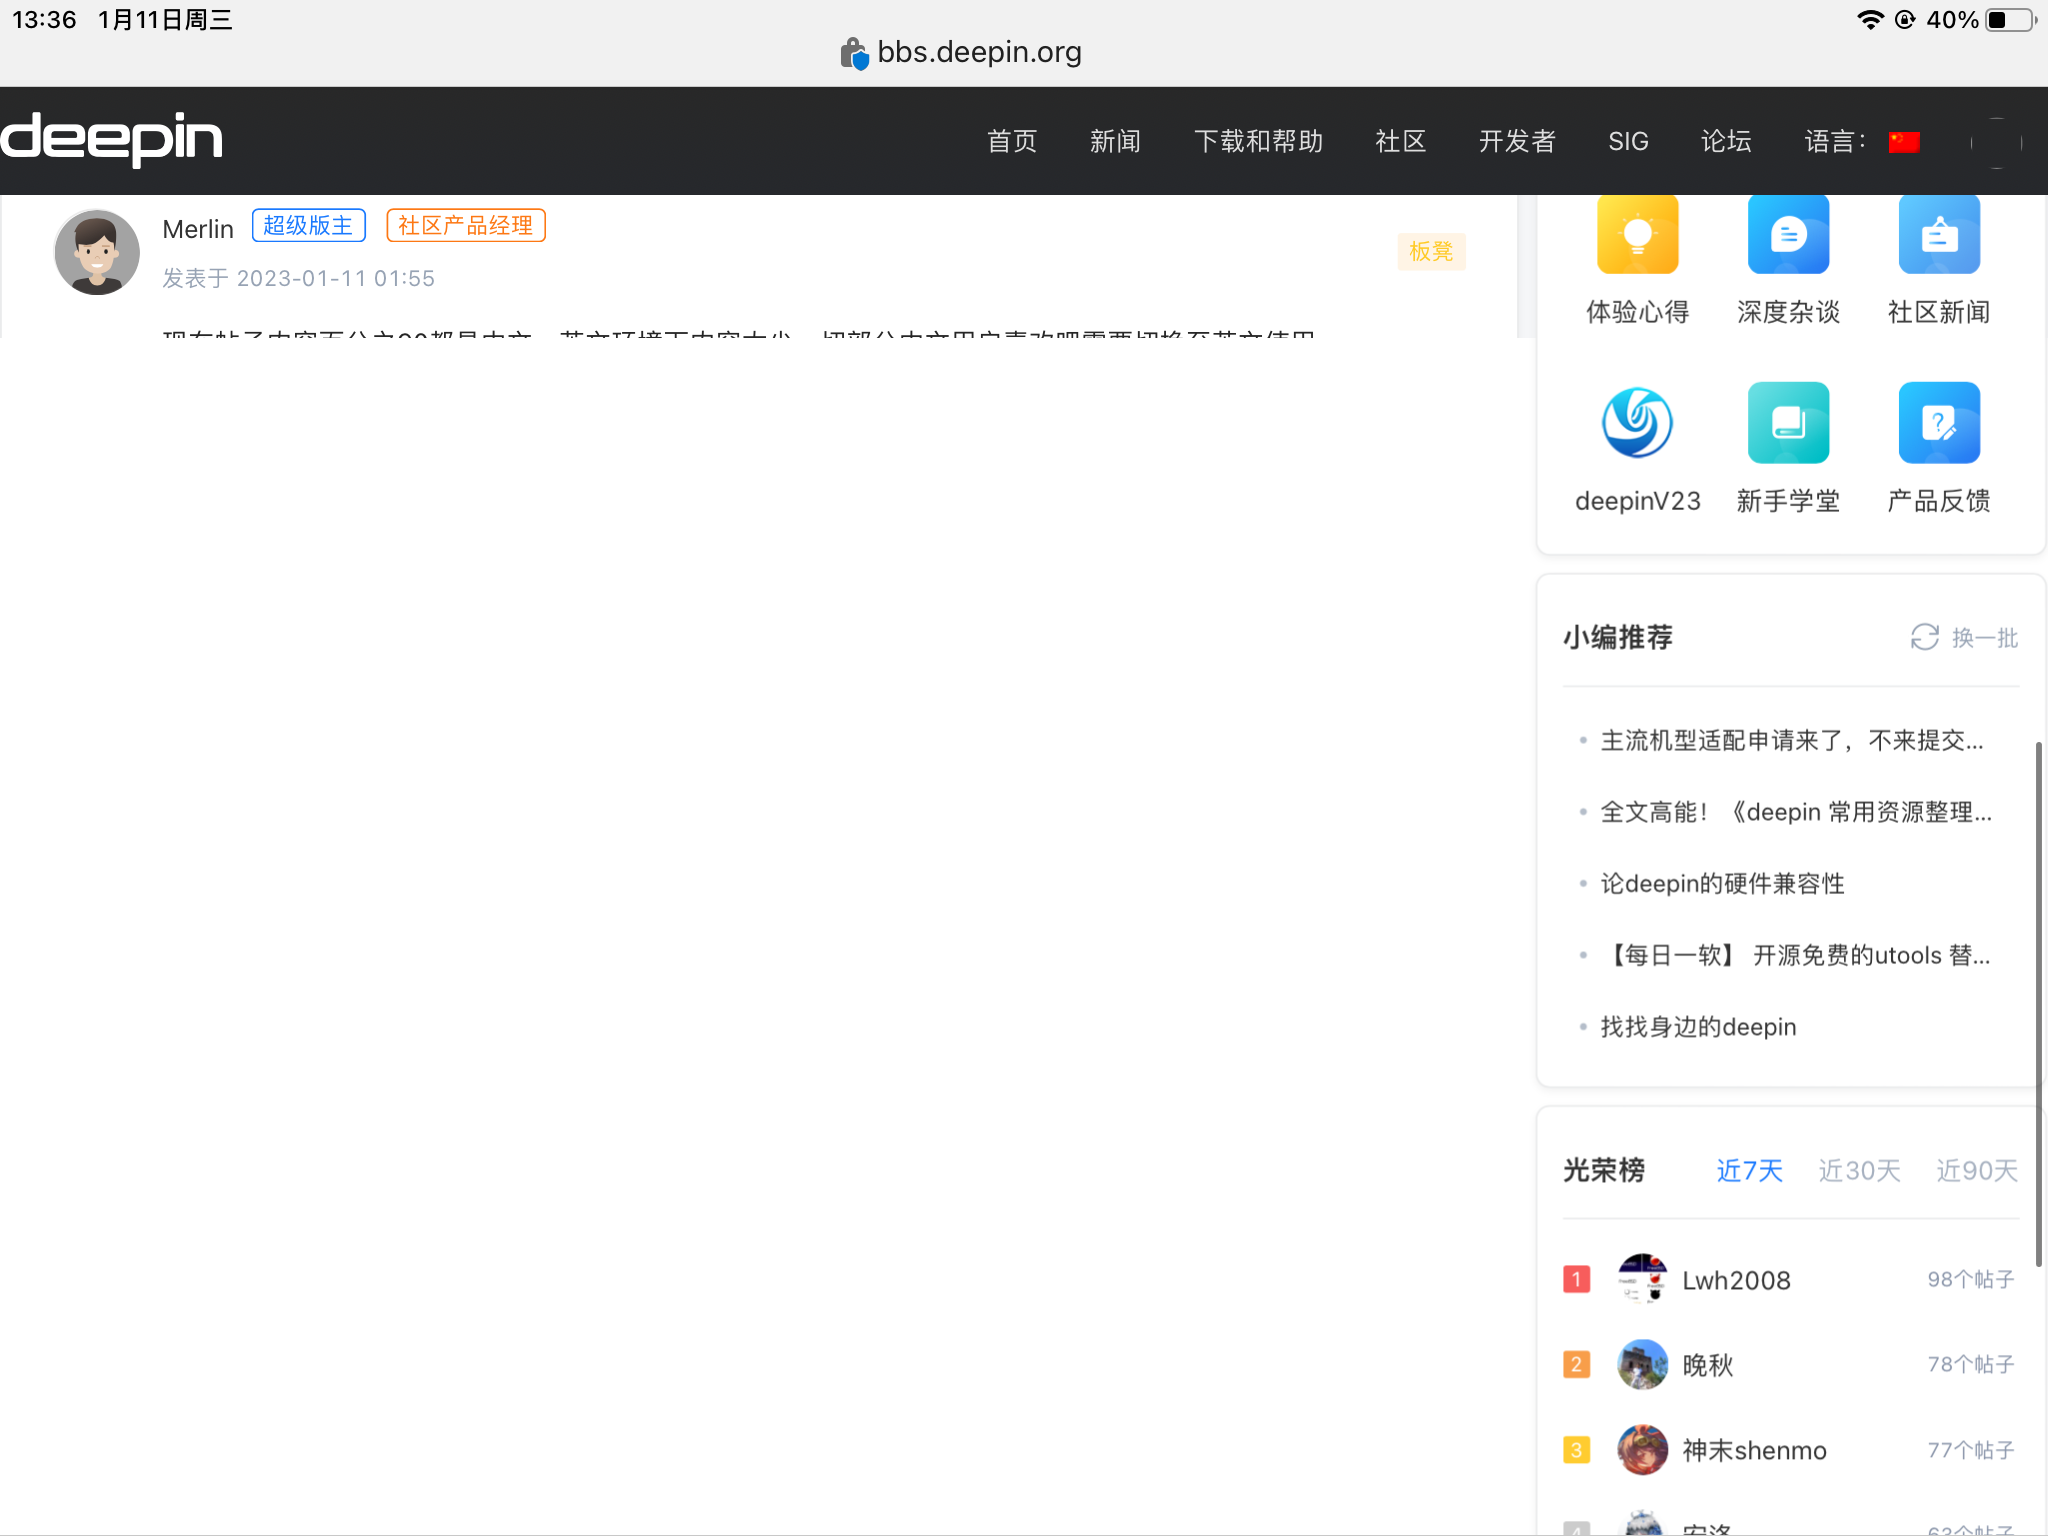Click Merlin's avatar image

point(96,252)
